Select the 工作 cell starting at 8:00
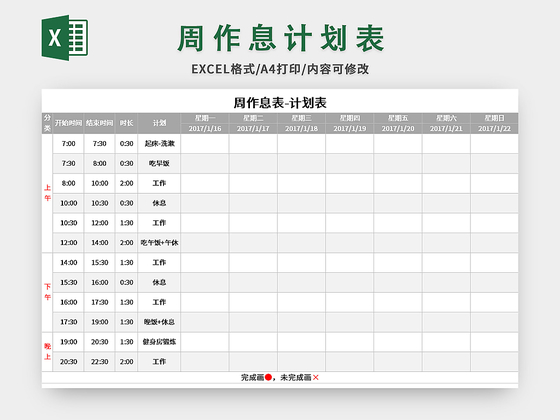This screenshot has height=420, width=560. pos(159,183)
